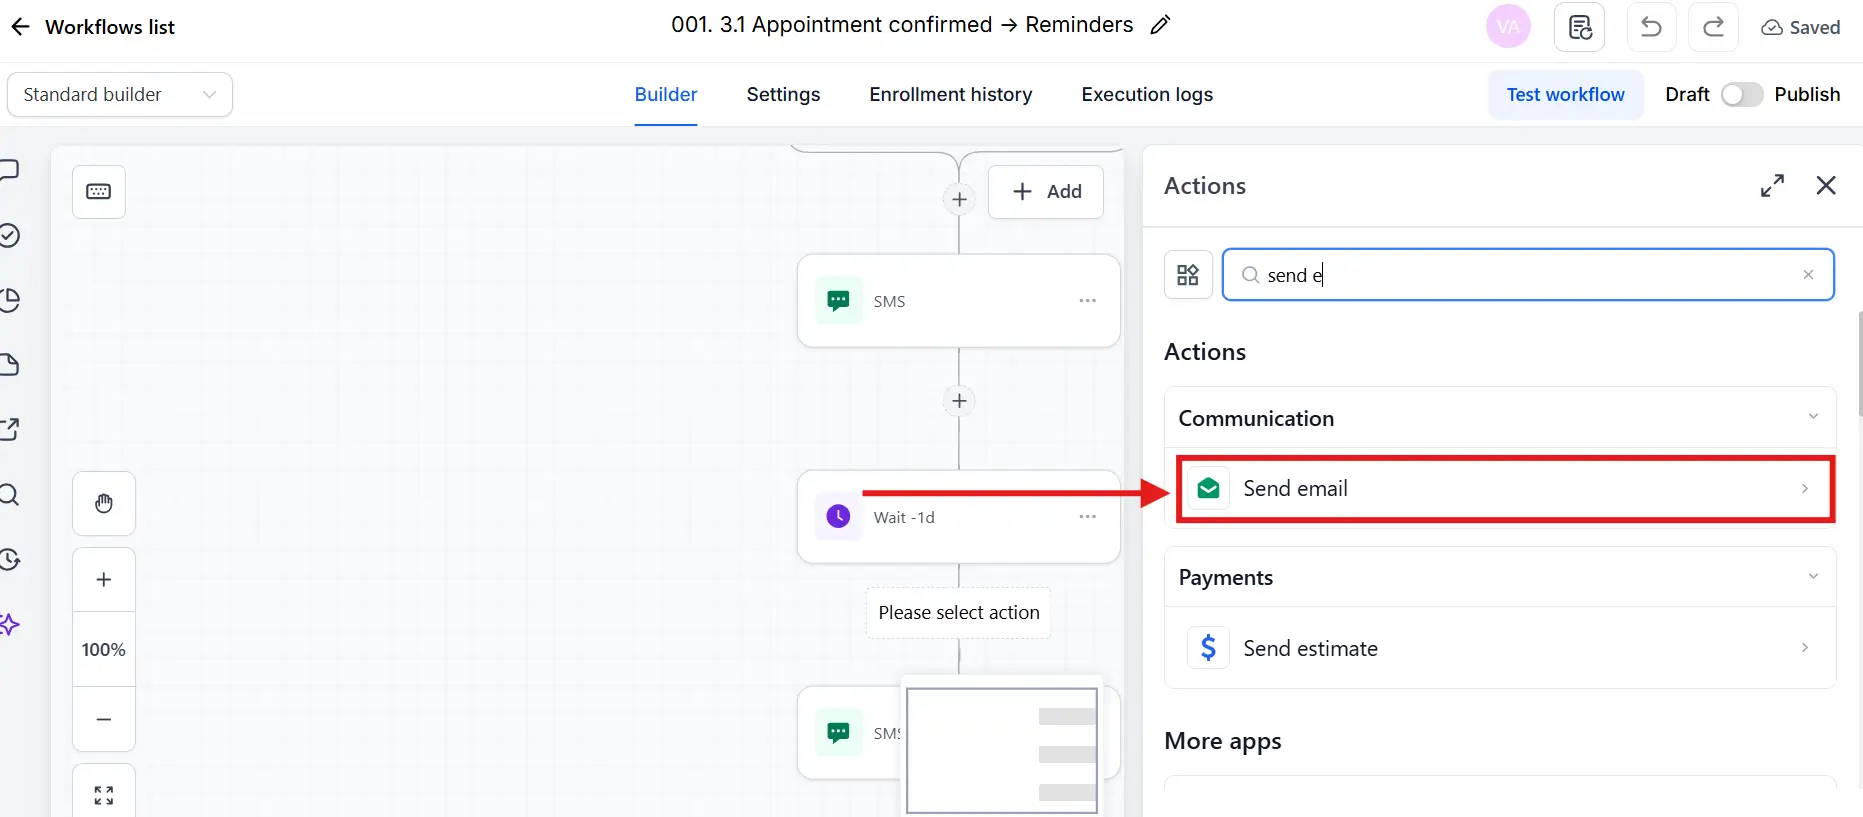Viewport: 1863px width, 817px height.
Task: Zoom out the canvas
Action: (x=104, y=719)
